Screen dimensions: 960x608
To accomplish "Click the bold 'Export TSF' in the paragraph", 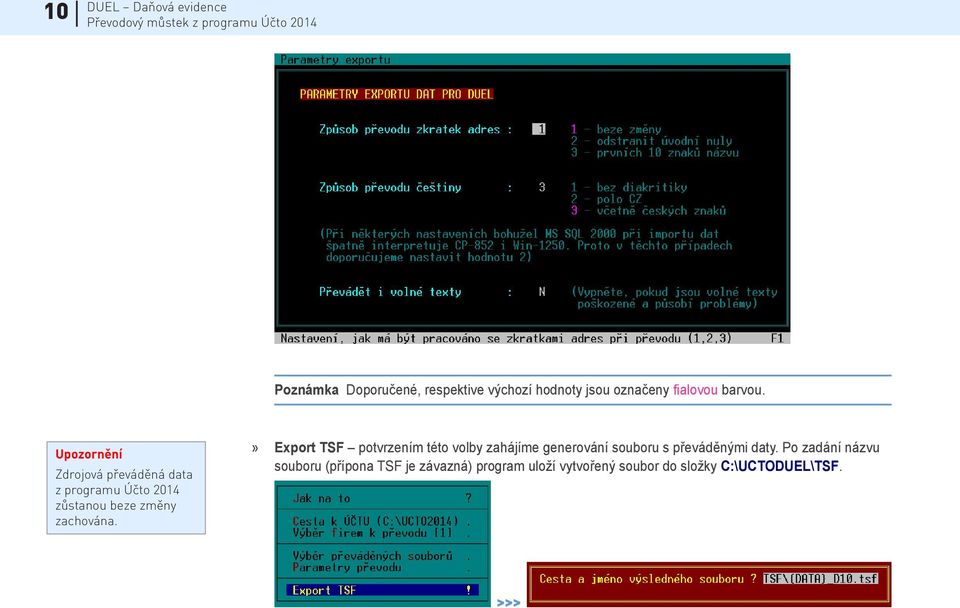I will tap(309, 448).
